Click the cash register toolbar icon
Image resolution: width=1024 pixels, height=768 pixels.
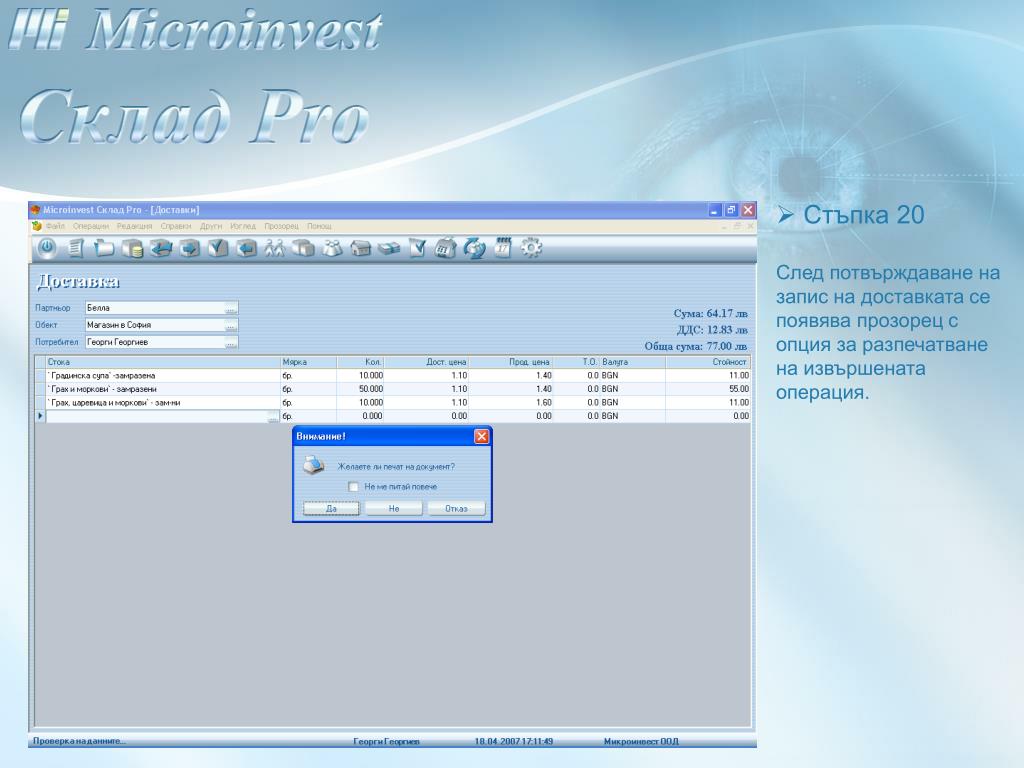click(445, 248)
